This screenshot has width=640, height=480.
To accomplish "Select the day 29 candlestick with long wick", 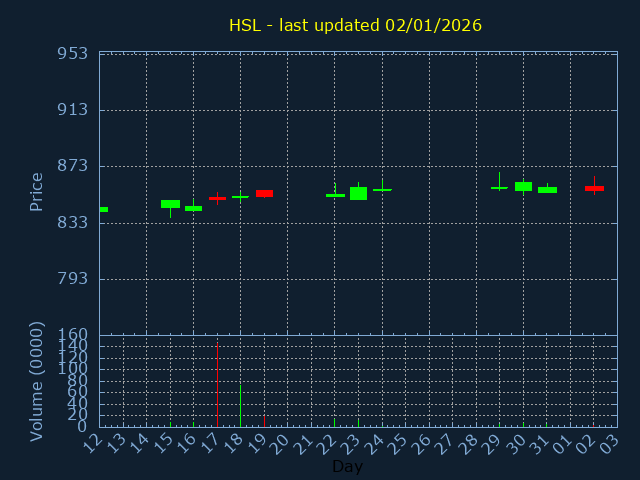I will point(499,187).
